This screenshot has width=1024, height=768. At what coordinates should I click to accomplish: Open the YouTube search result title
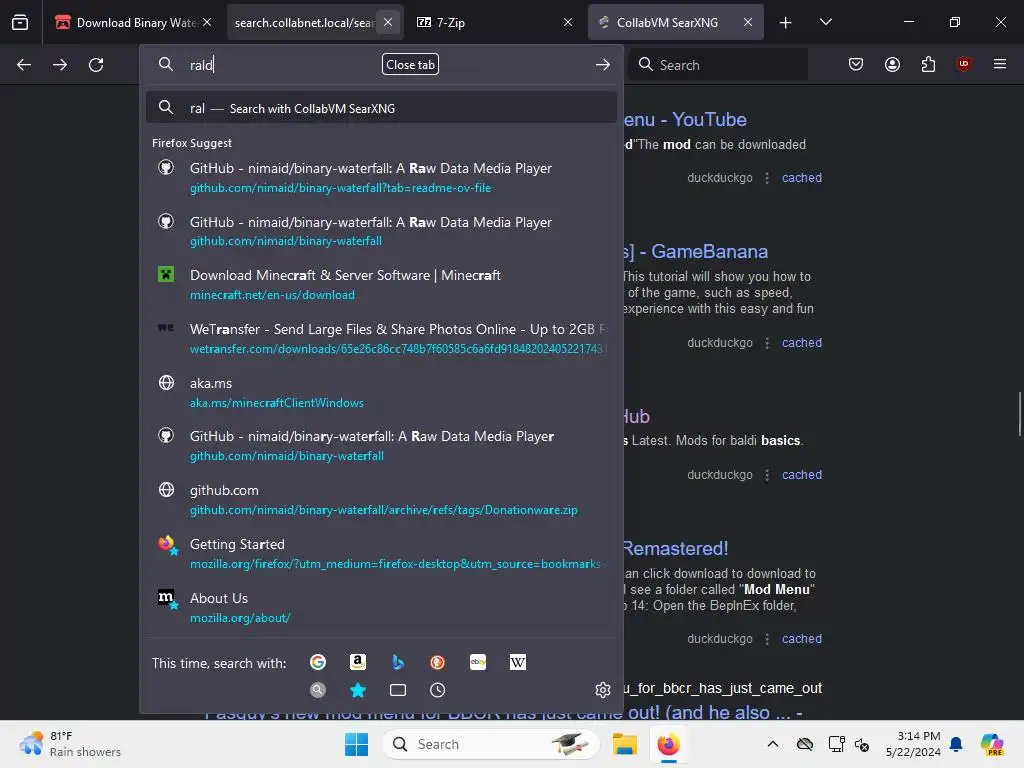[685, 119]
